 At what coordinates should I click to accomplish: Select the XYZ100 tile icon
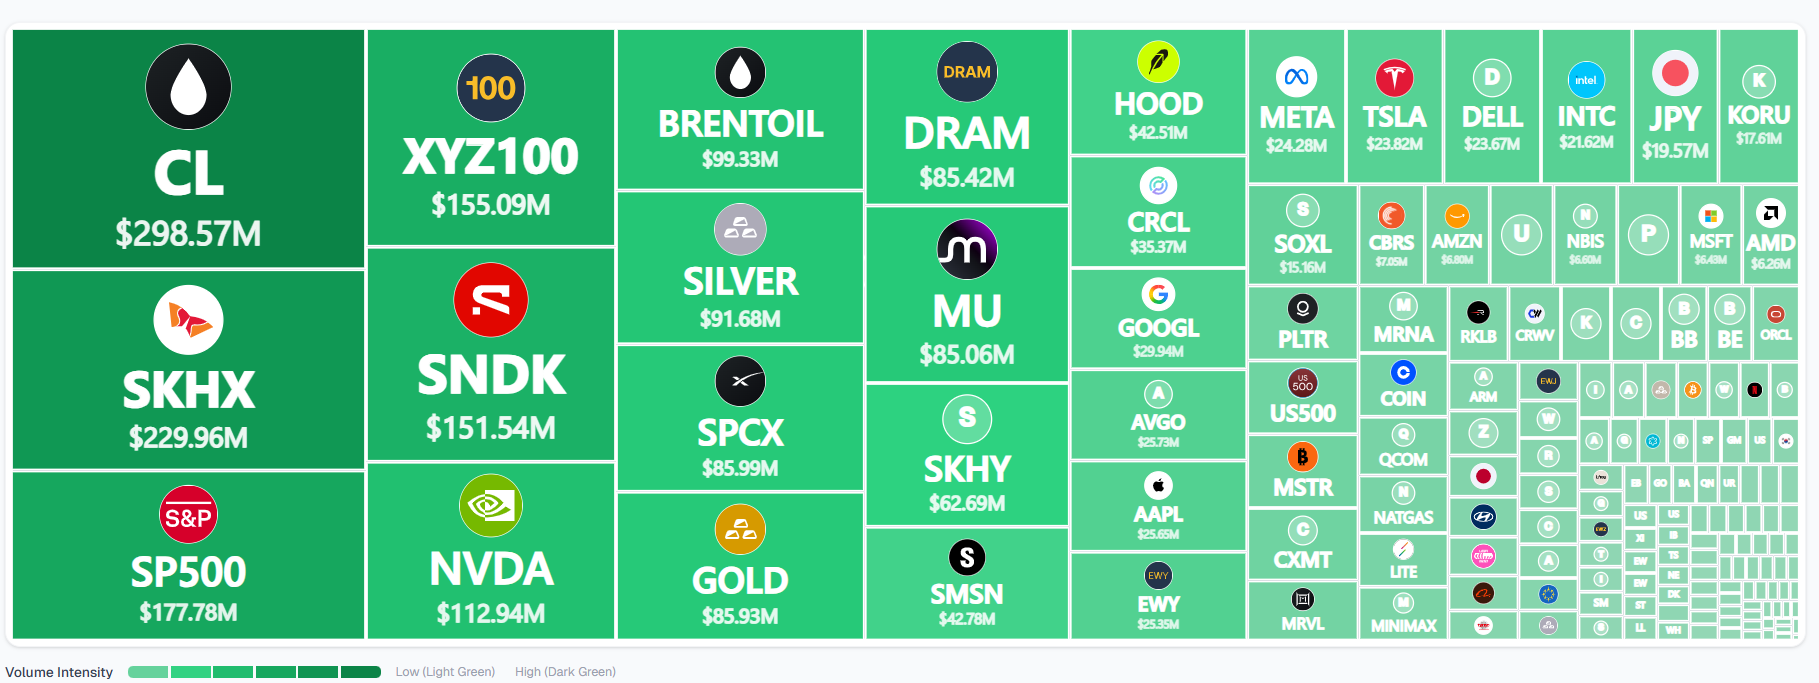click(490, 88)
